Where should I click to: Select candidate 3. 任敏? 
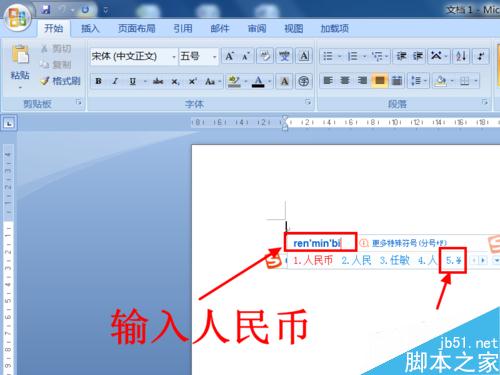click(x=395, y=260)
